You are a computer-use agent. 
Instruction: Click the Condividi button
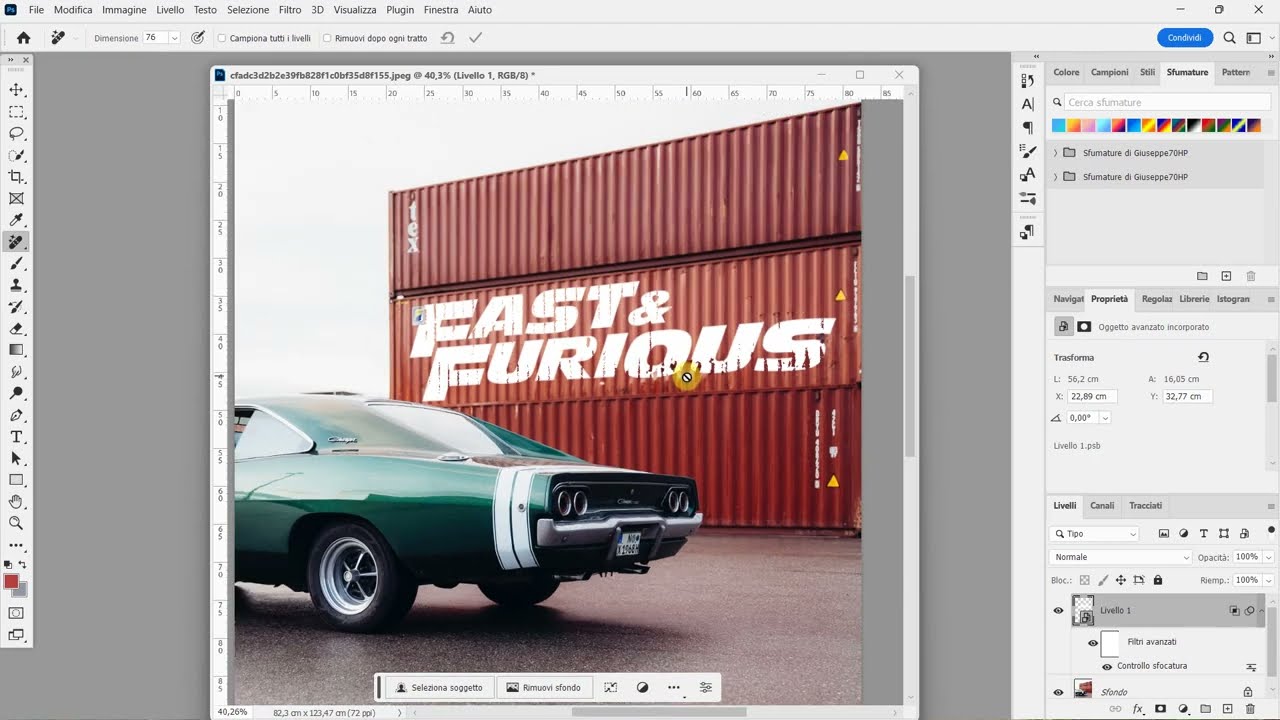[1185, 38]
